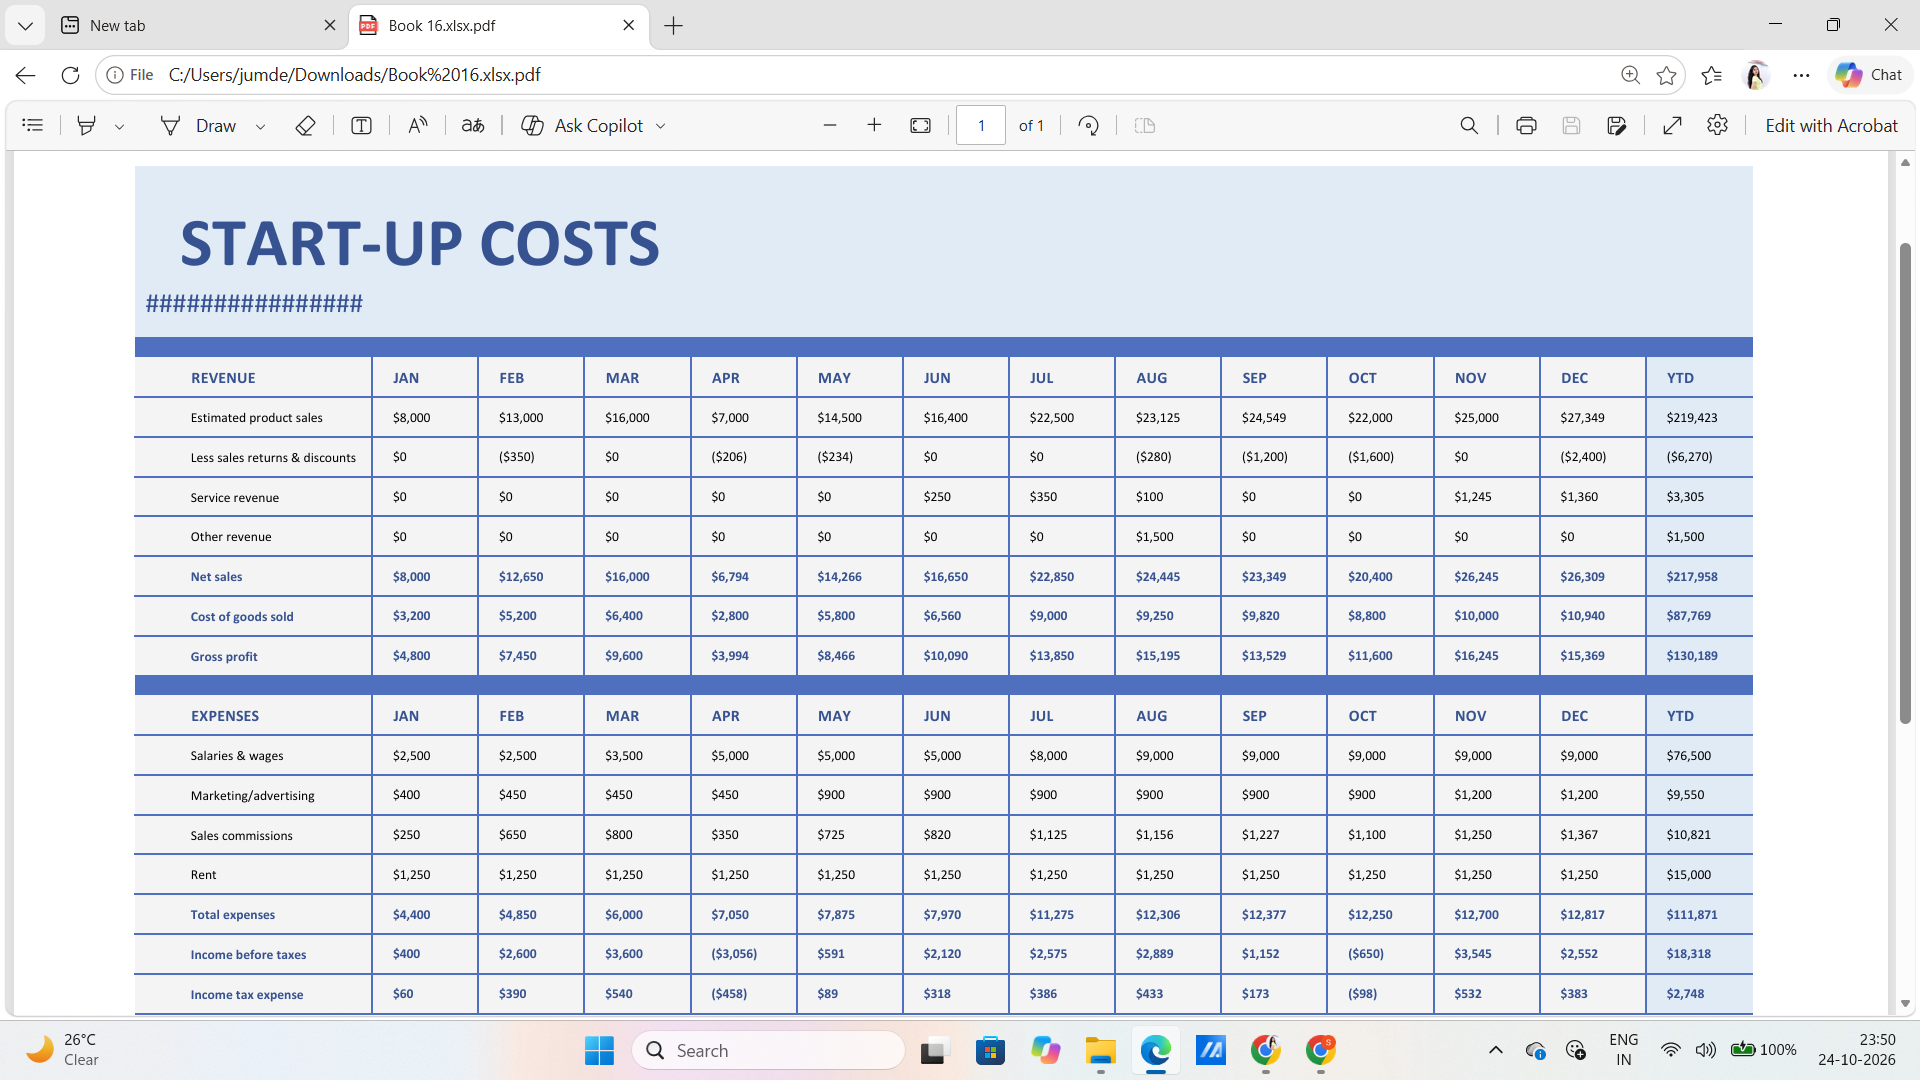Zoom out the PDF page
The width and height of the screenshot is (1920, 1080).
tap(830, 125)
